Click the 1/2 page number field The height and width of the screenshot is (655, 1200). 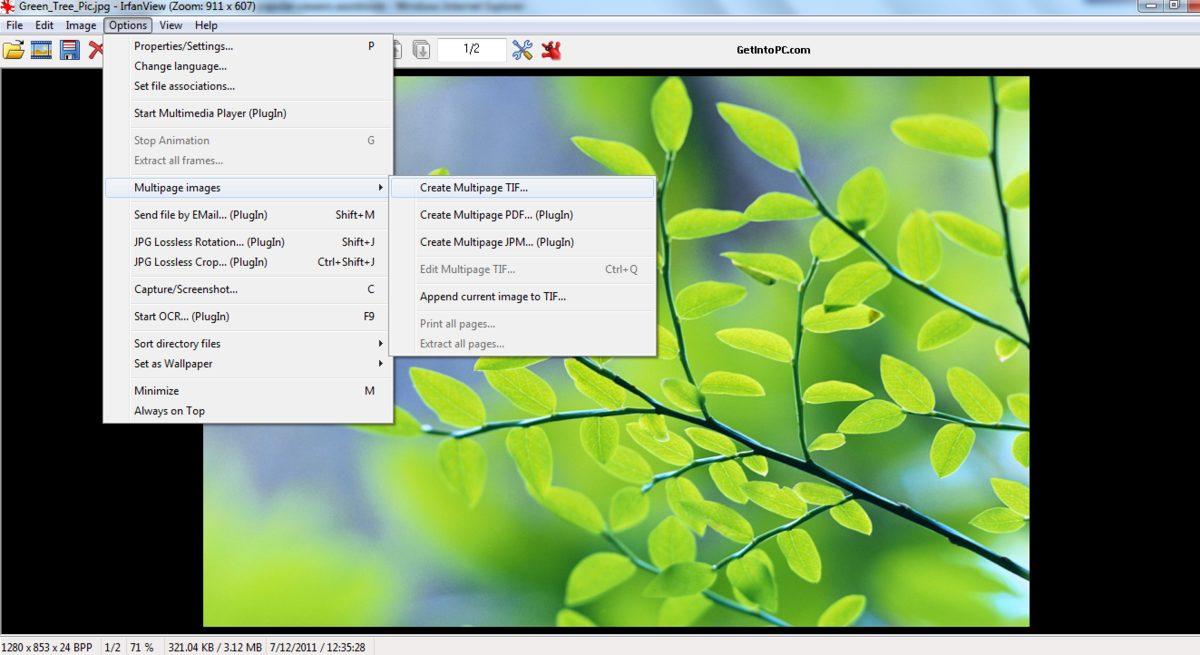tap(471, 50)
